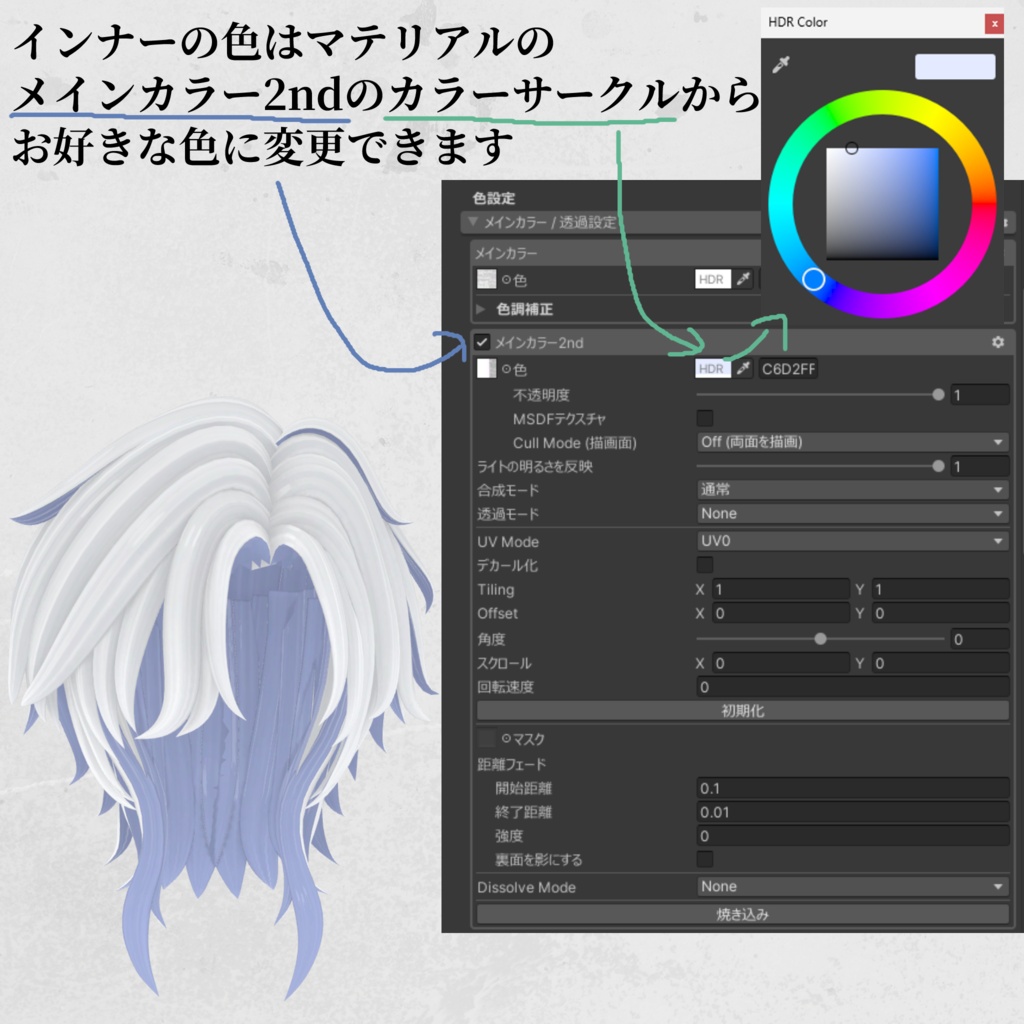Open the HDR color field of メインカラー

[x=712, y=280]
